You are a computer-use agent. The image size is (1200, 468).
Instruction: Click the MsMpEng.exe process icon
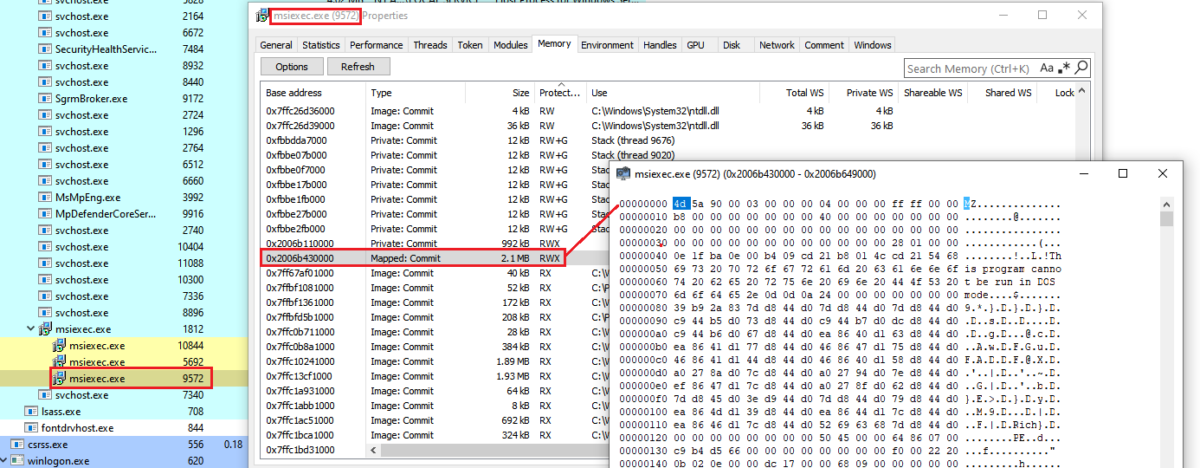(x=45, y=198)
